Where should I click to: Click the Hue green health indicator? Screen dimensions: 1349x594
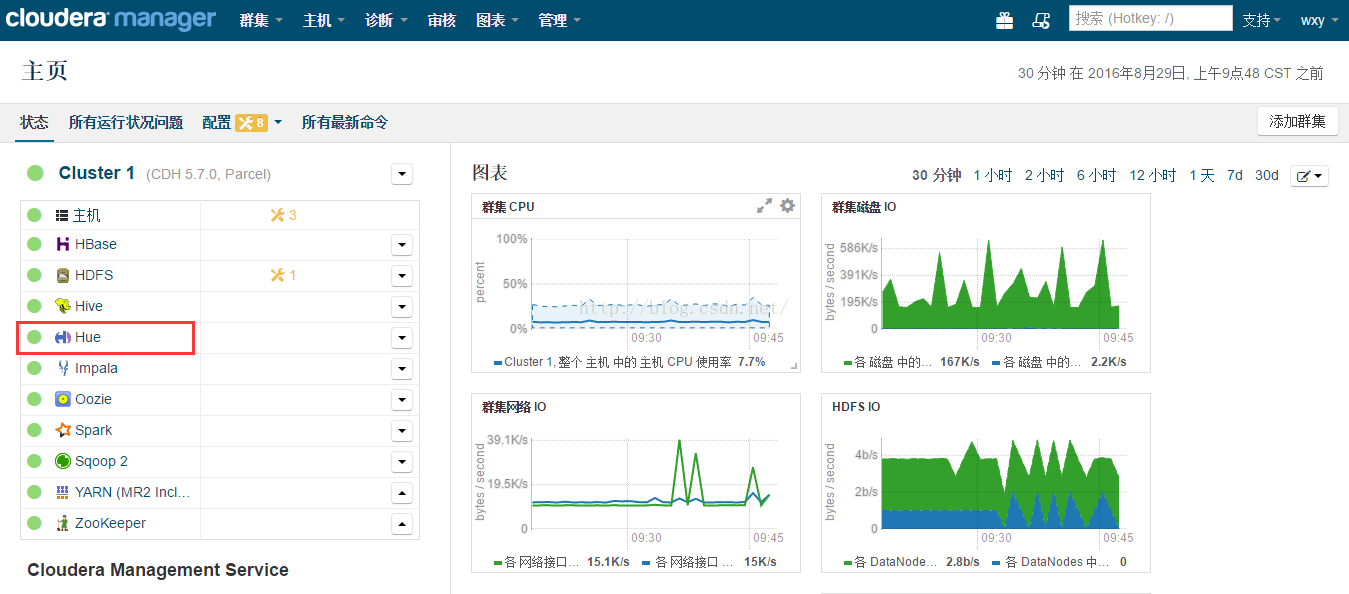pos(35,337)
